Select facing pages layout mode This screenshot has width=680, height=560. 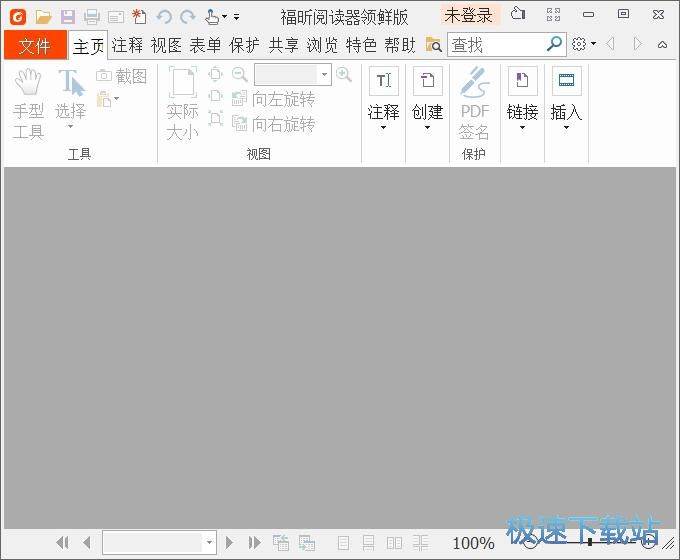[x=394, y=543]
